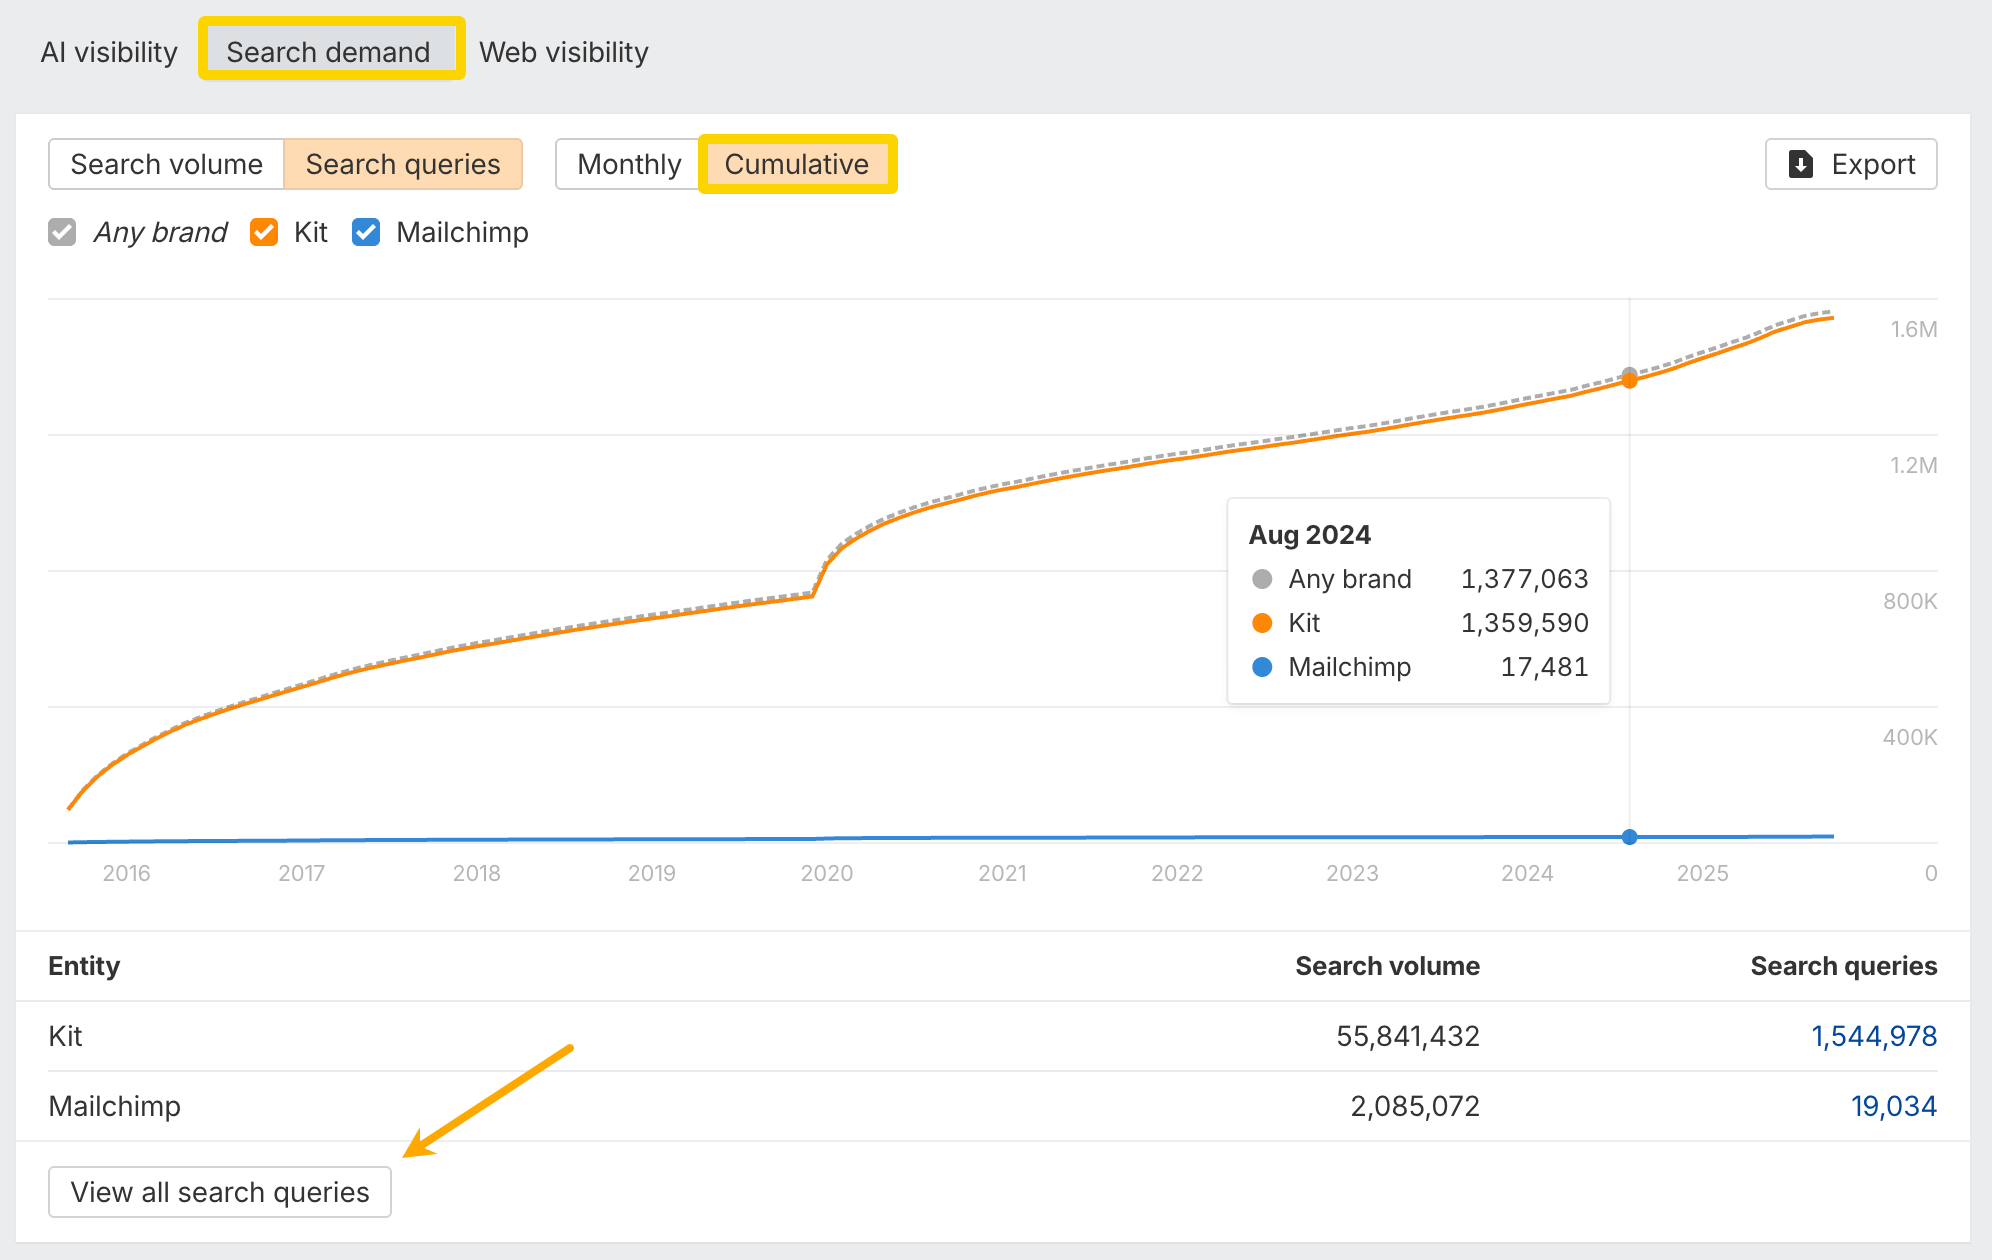Open the Search demand tab
This screenshot has height=1260, width=1992.
coord(328,52)
